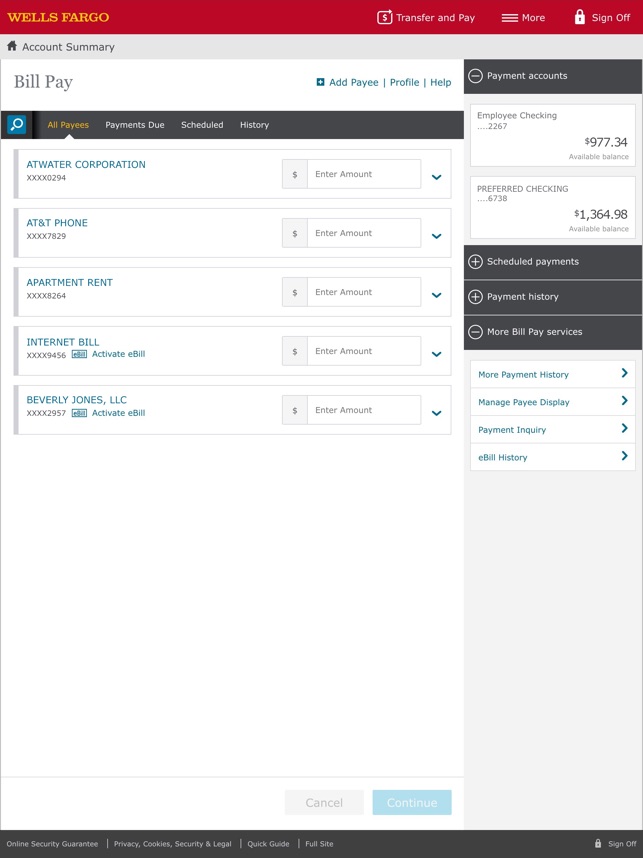The height and width of the screenshot is (858, 643).
Task: Click Sign Off in the header
Action: pos(611,18)
